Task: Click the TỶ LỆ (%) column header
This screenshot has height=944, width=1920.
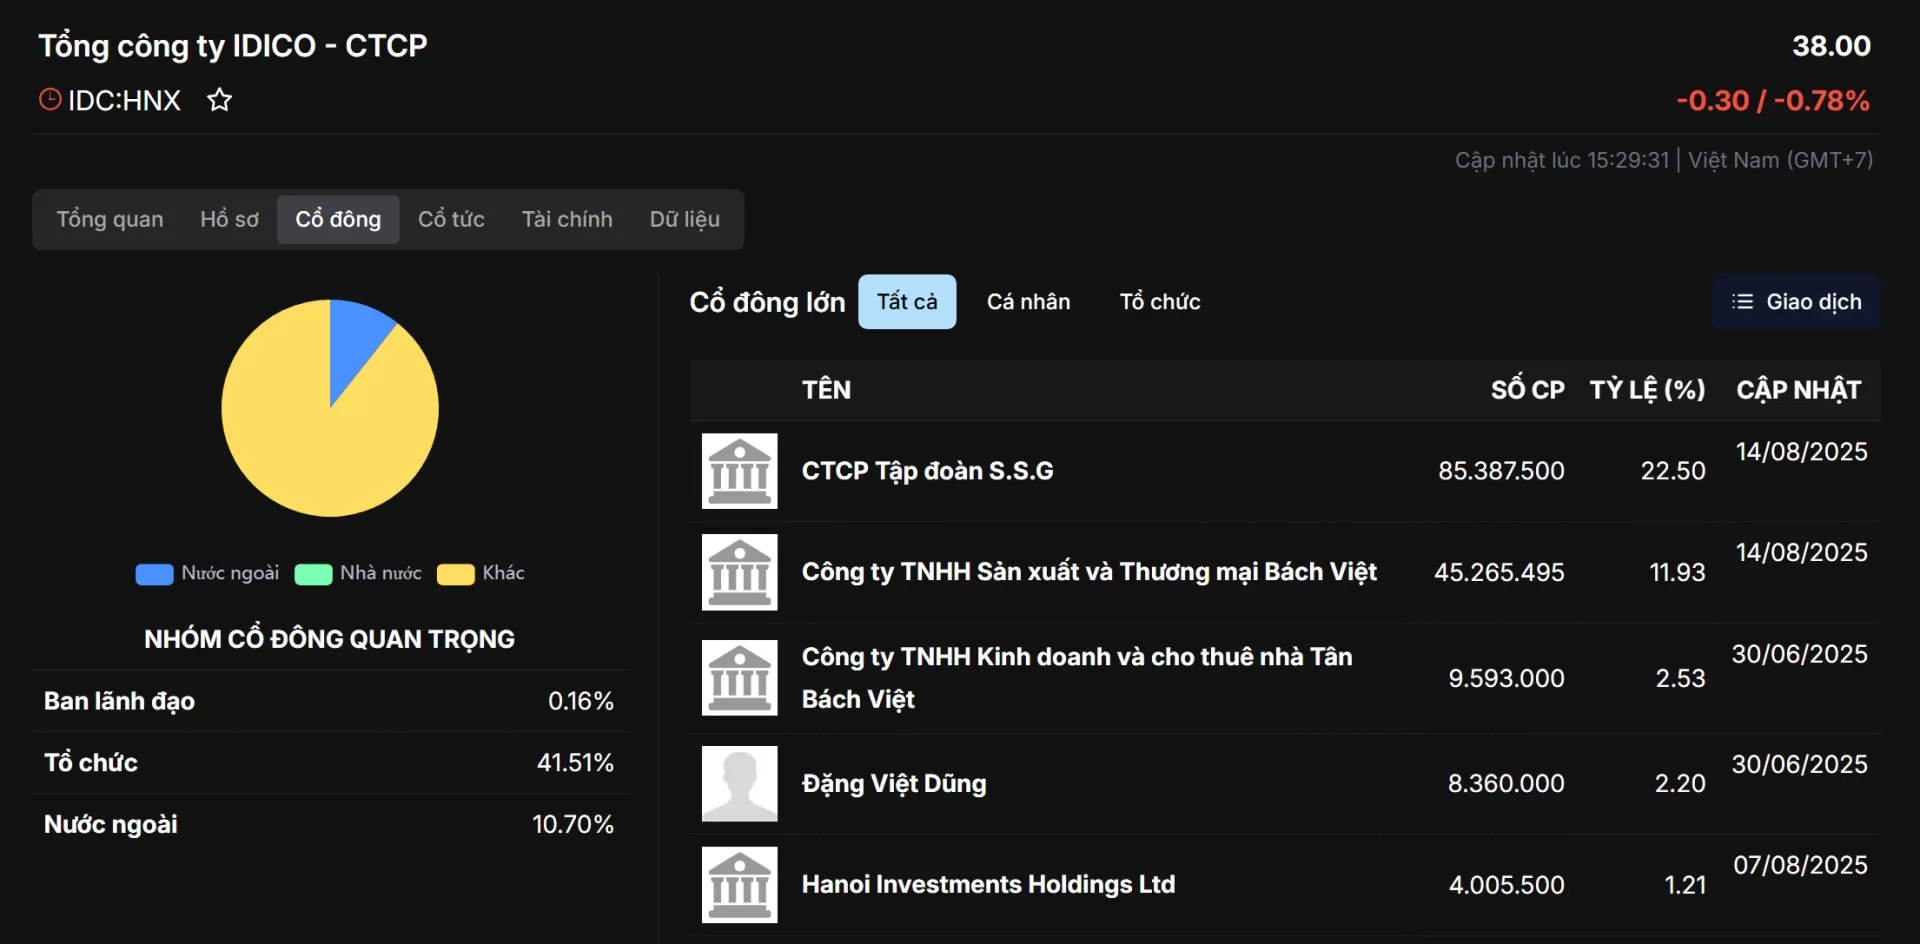Action: click(x=1647, y=390)
